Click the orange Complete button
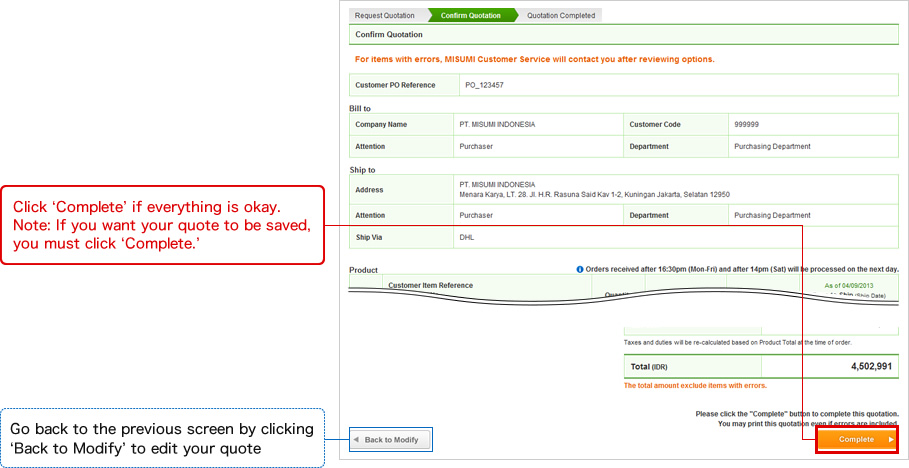909x468 pixels. click(857, 440)
